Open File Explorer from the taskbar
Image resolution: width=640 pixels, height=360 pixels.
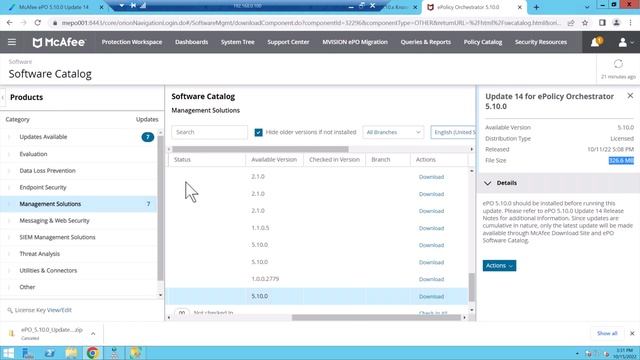71,353
